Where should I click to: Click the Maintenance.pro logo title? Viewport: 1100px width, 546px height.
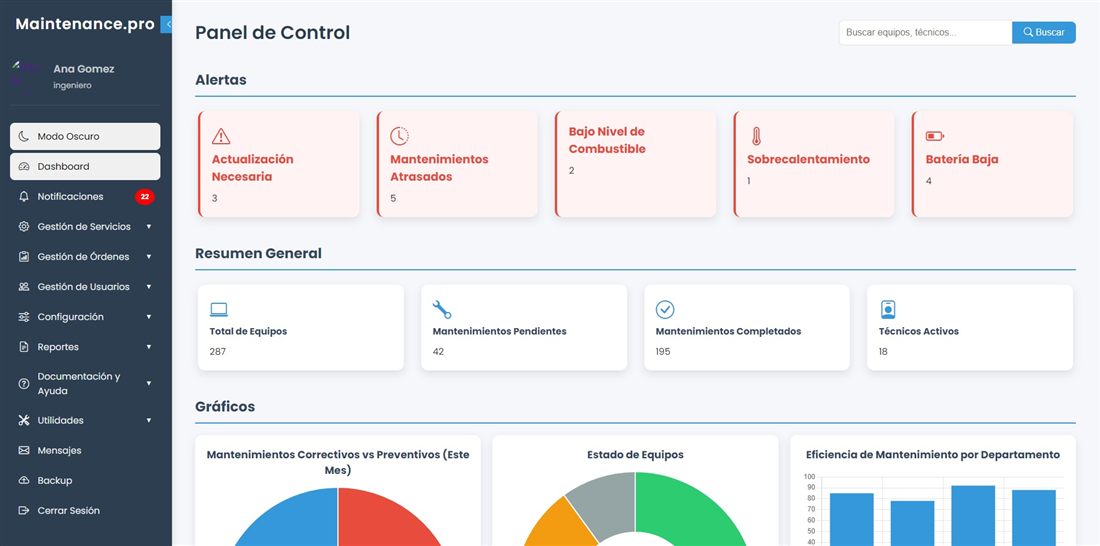point(85,24)
